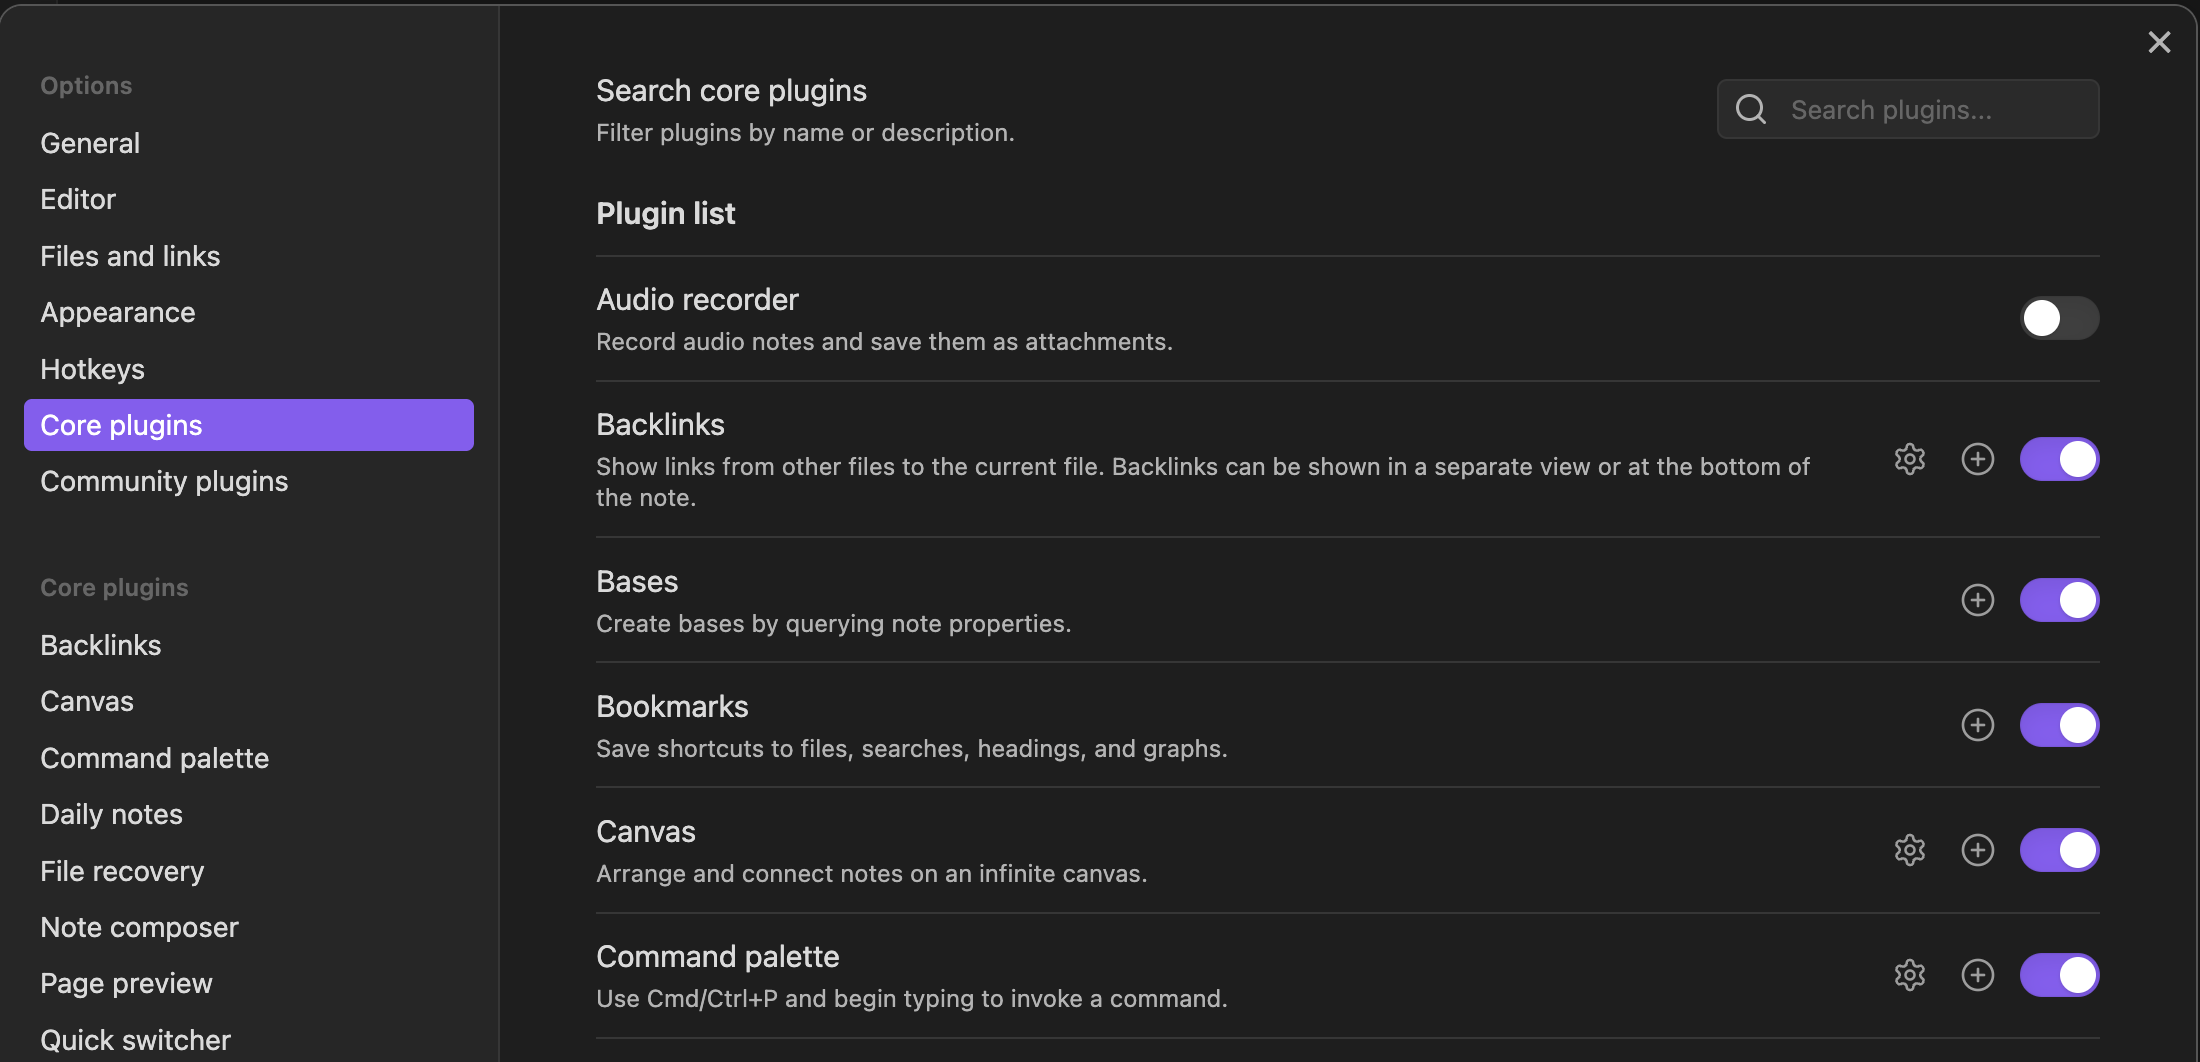
Task: Click the plus icon next to Bases
Action: pyautogui.click(x=1977, y=600)
